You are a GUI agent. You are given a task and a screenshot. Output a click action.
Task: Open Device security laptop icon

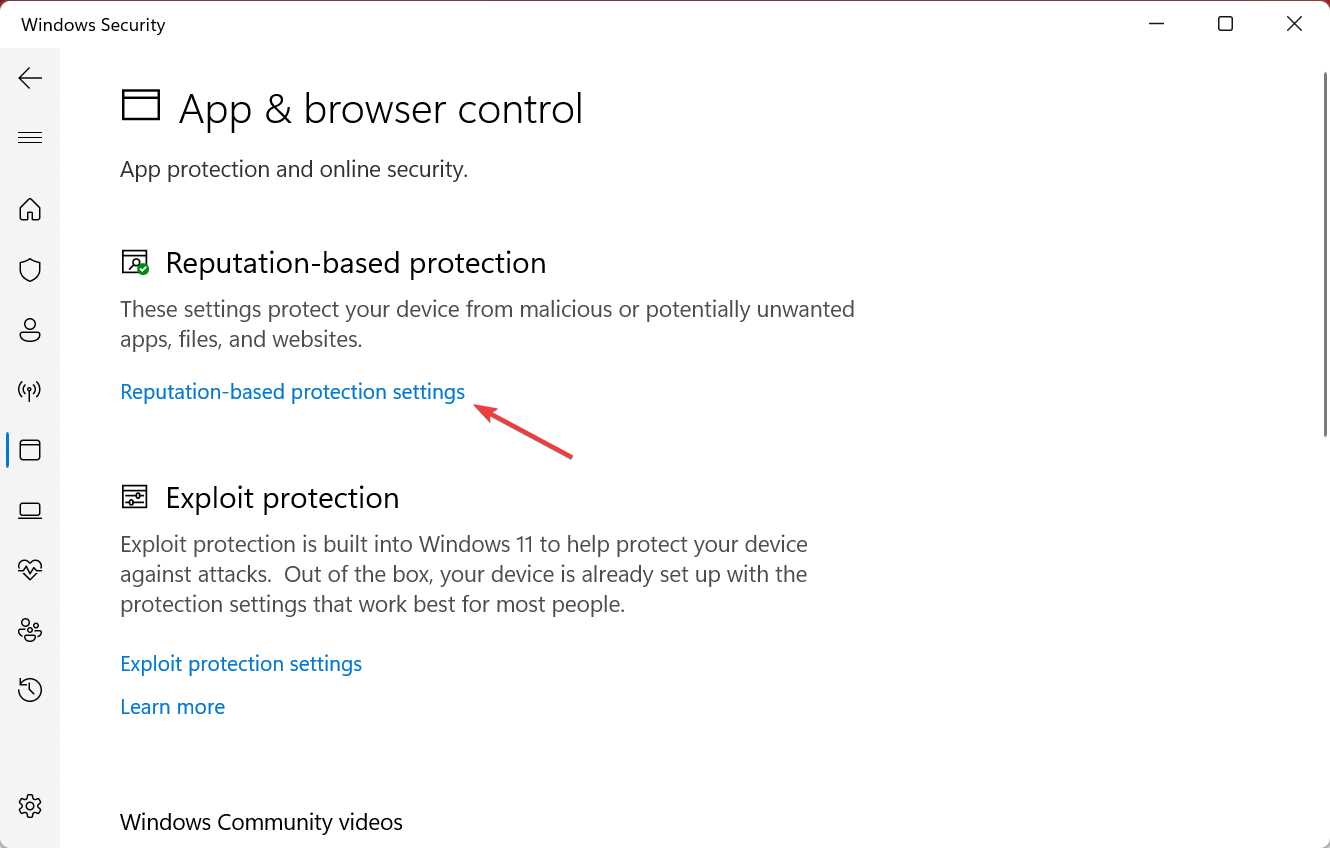30,510
